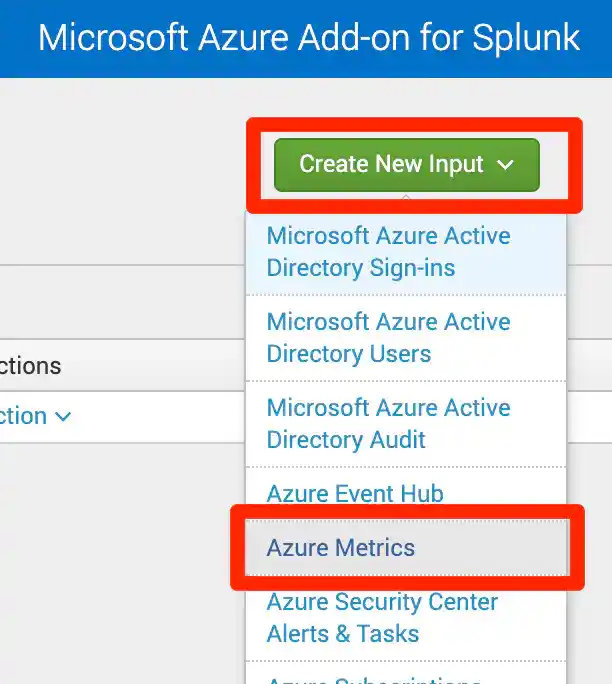
Task: Click the 'Directory Sign-ins' second text line
Action: 360,268
